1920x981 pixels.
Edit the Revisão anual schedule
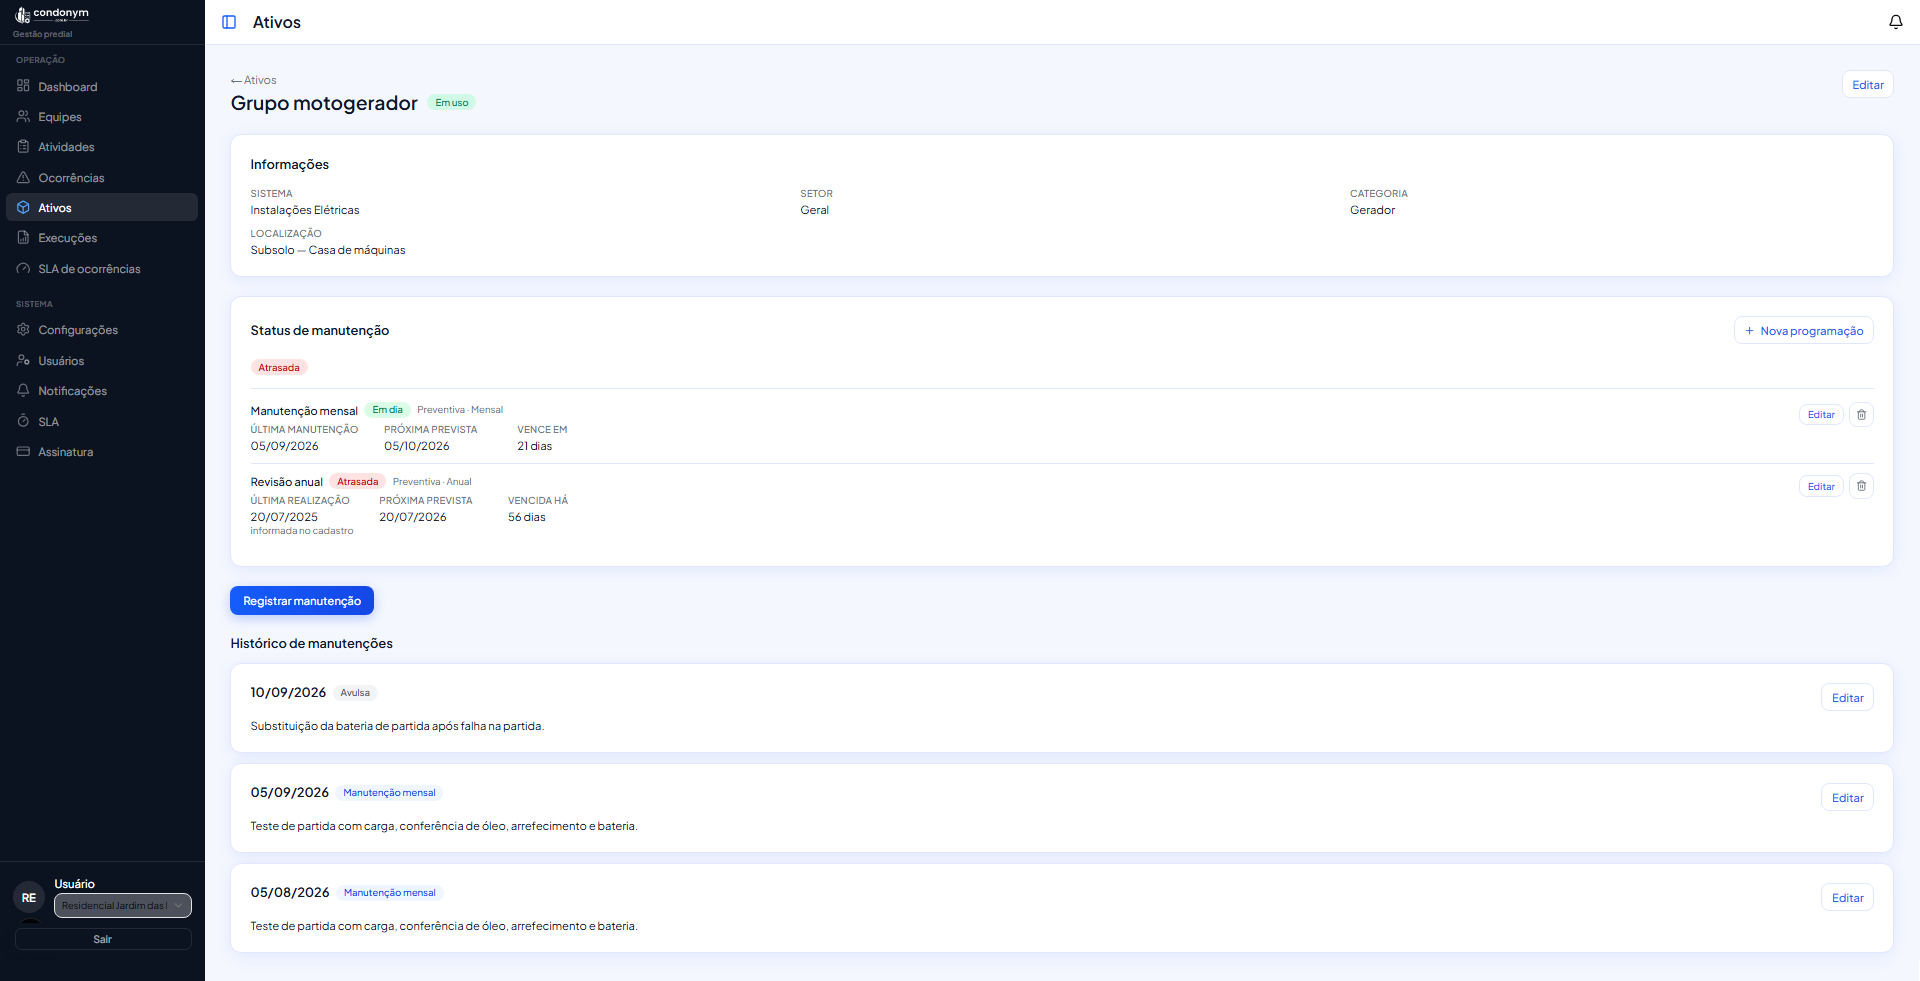click(1821, 486)
